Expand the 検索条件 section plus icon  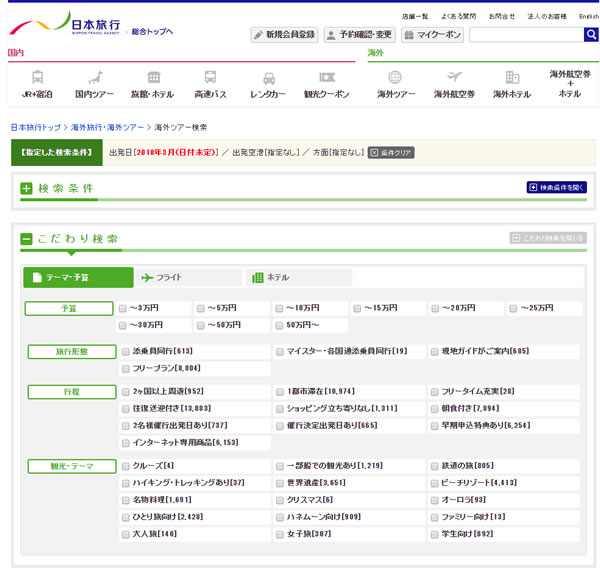point(26,188)
